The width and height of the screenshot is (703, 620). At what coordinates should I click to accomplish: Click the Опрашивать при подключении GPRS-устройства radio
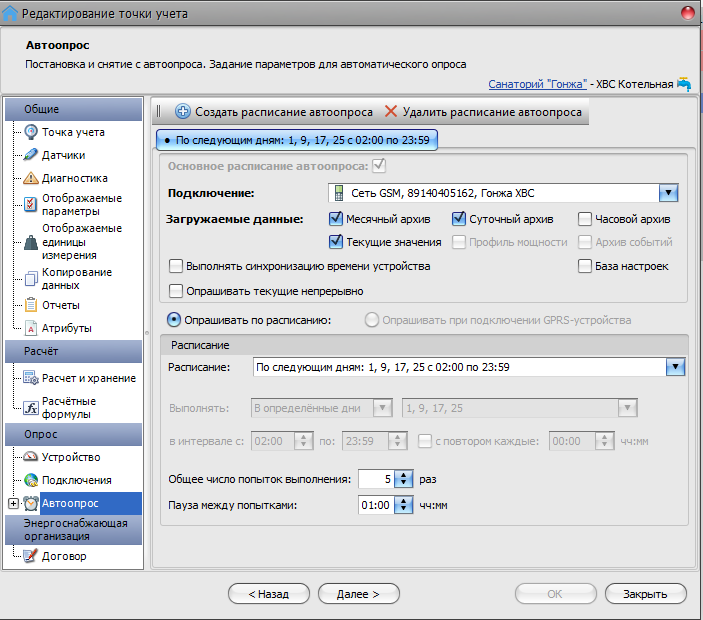[x=372, y=320]
